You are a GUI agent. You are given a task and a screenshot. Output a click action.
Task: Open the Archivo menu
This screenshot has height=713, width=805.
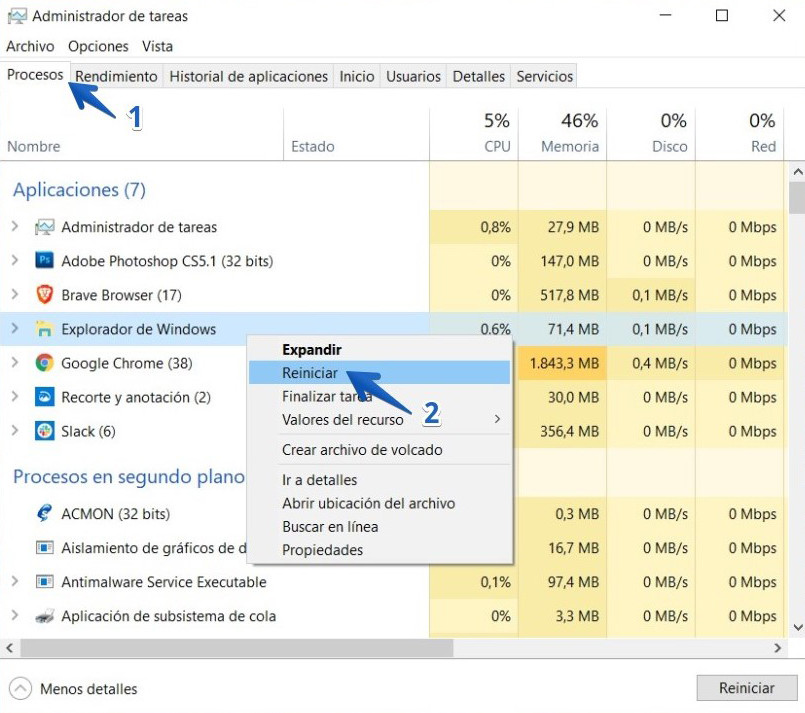tap(30, 46)
